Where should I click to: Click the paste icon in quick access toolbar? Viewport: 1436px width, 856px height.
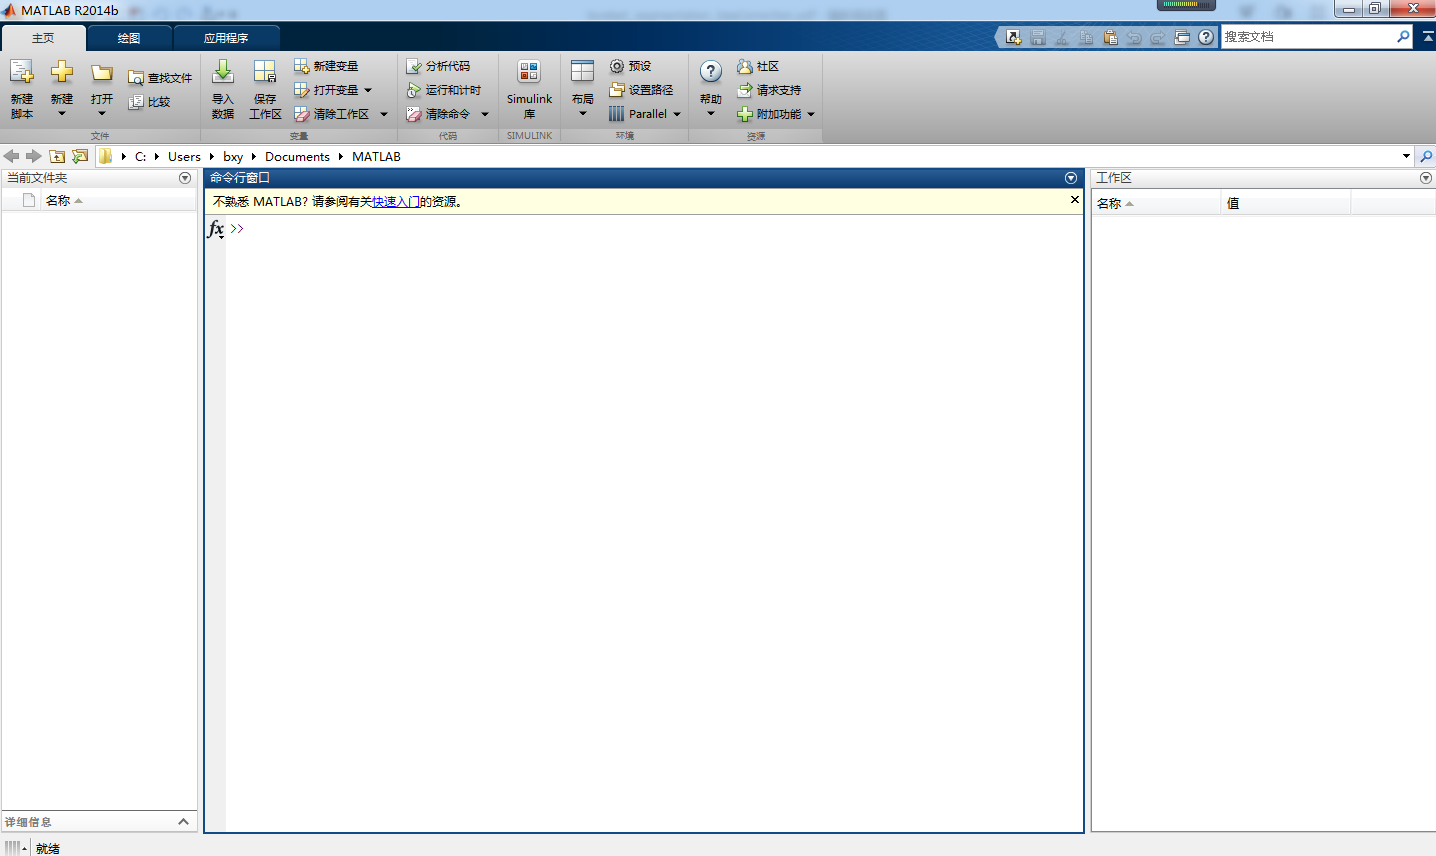(1110, 37)
